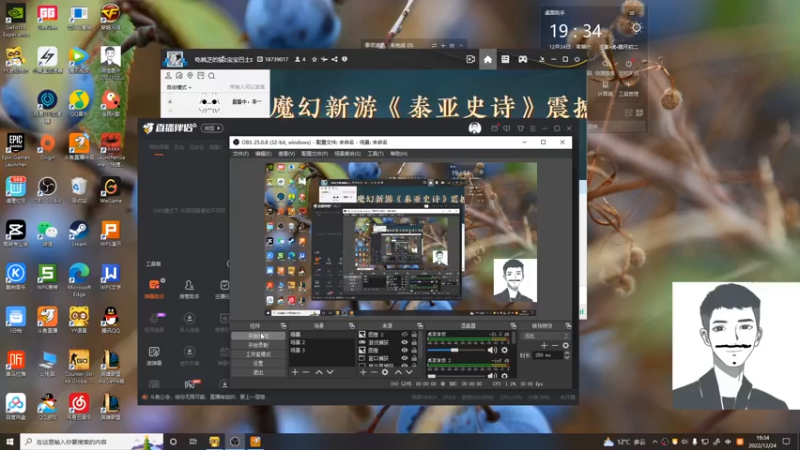Viewport: 800px width, 450px height.
Task: Move the scene up with the up arrow
Action: [319, 372]
